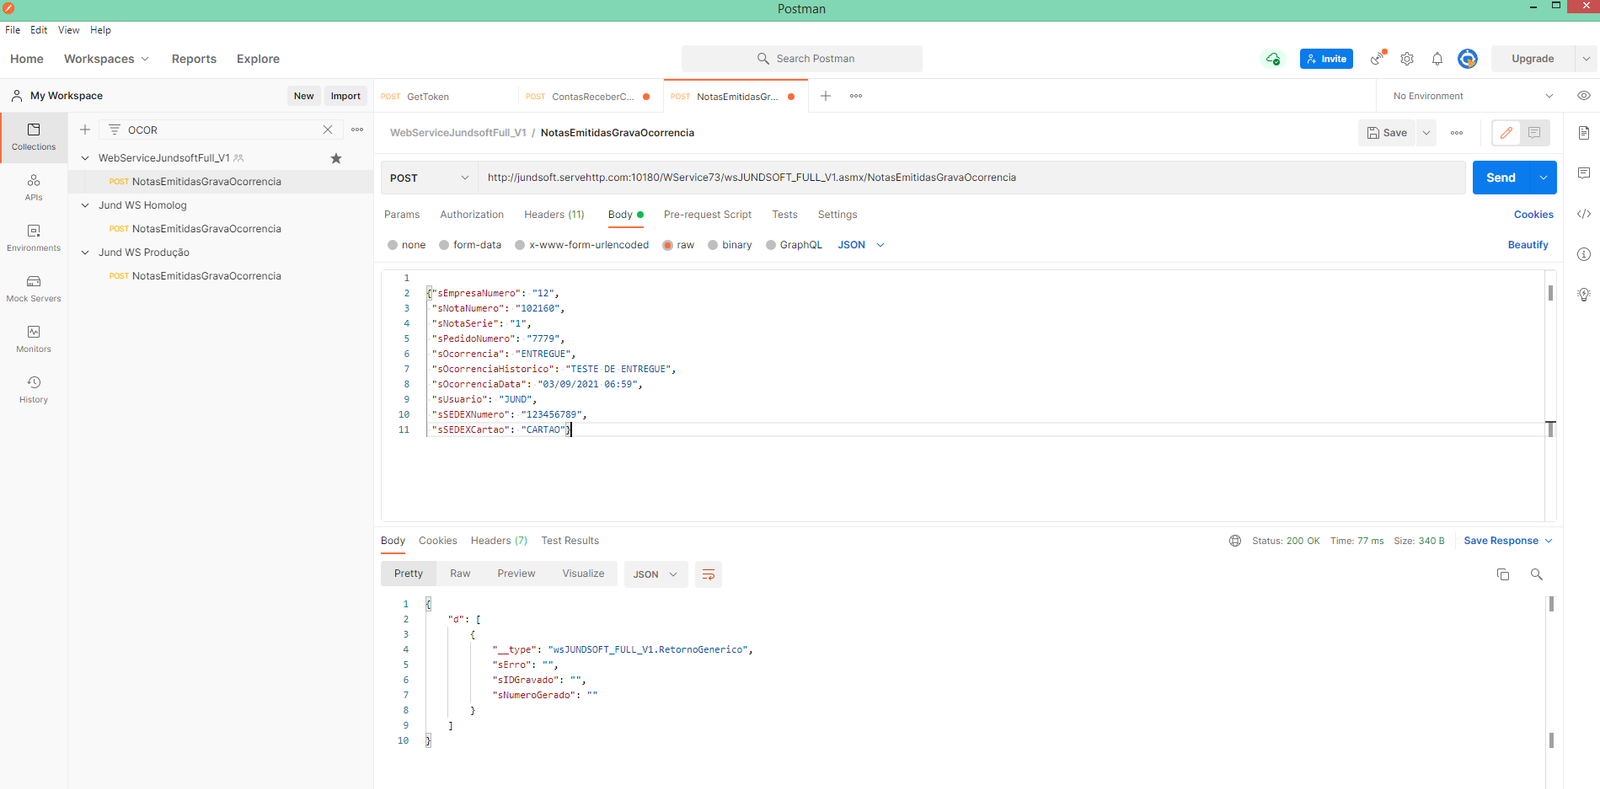Open the code snippet panel icon
Screen dimensions: 1600x789
(1584, 214)
